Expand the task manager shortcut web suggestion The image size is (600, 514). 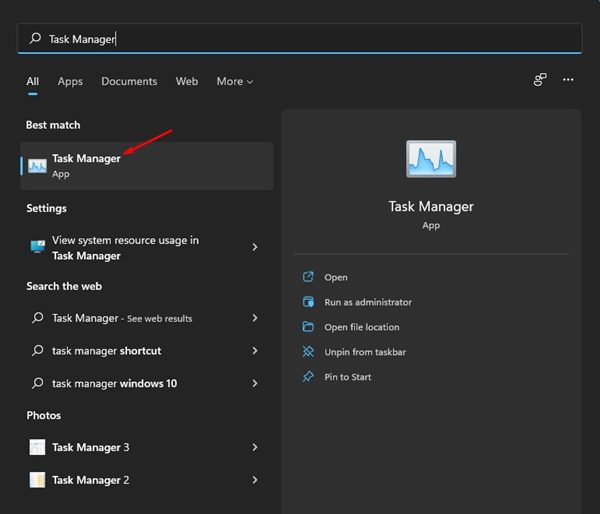click(255, 351)
